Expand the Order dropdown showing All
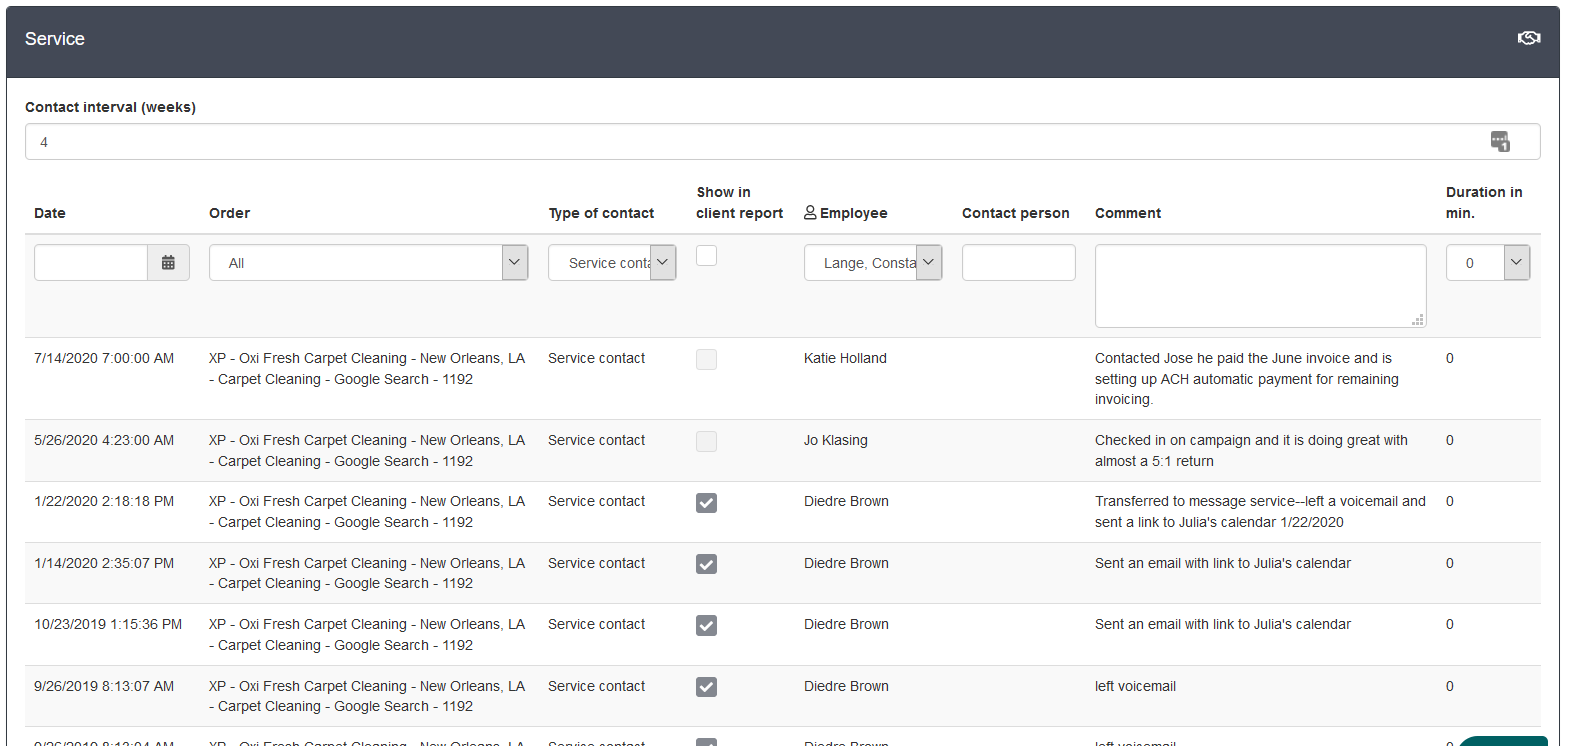Image resolution: width=1571 pixels, height=746 pixels. [x=514, y=263]
